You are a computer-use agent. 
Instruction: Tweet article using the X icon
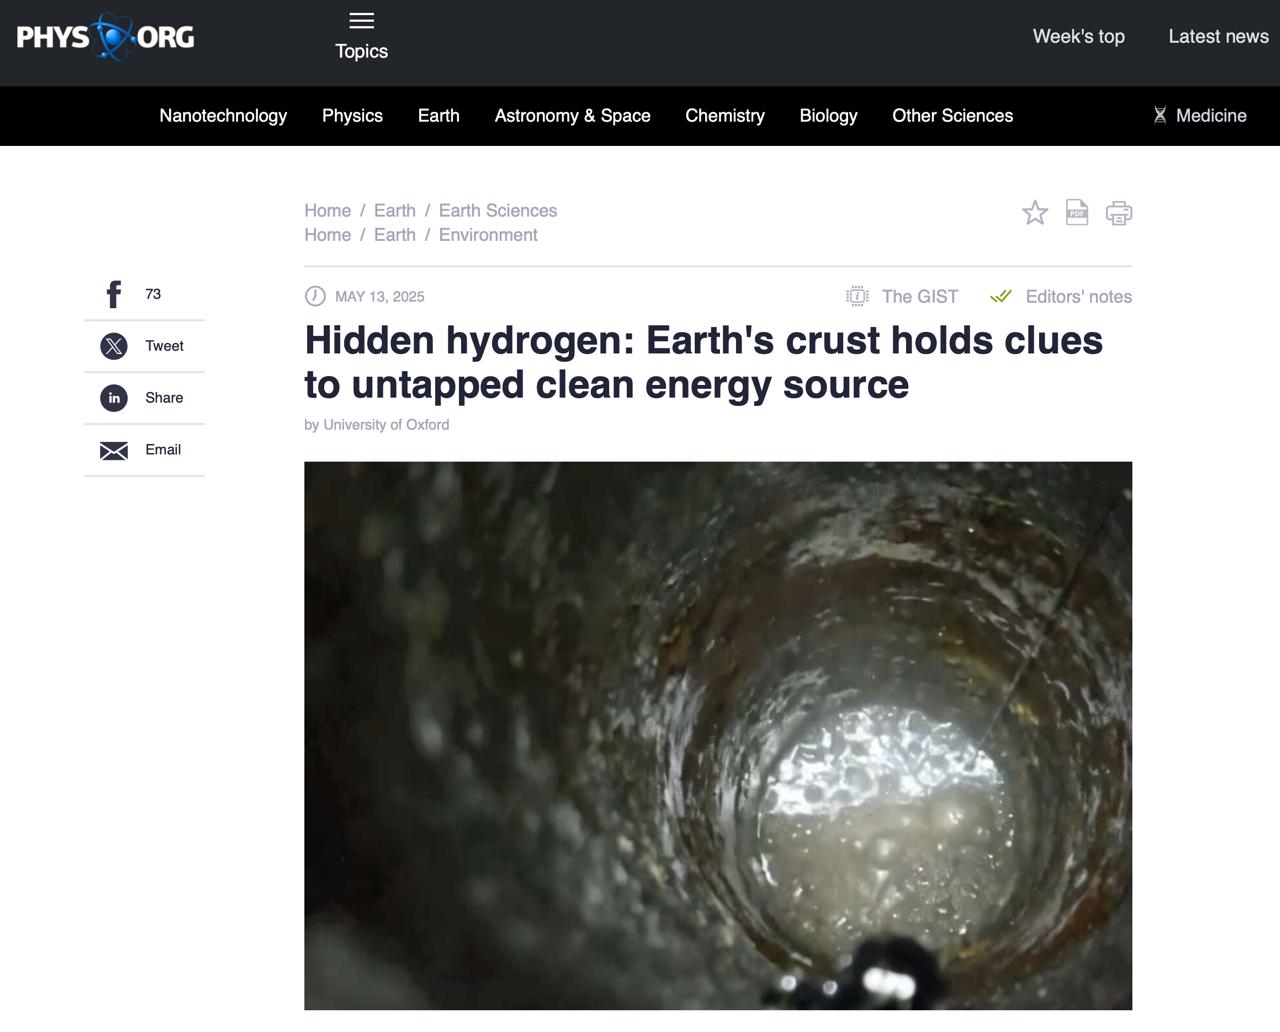click(114, 346)
